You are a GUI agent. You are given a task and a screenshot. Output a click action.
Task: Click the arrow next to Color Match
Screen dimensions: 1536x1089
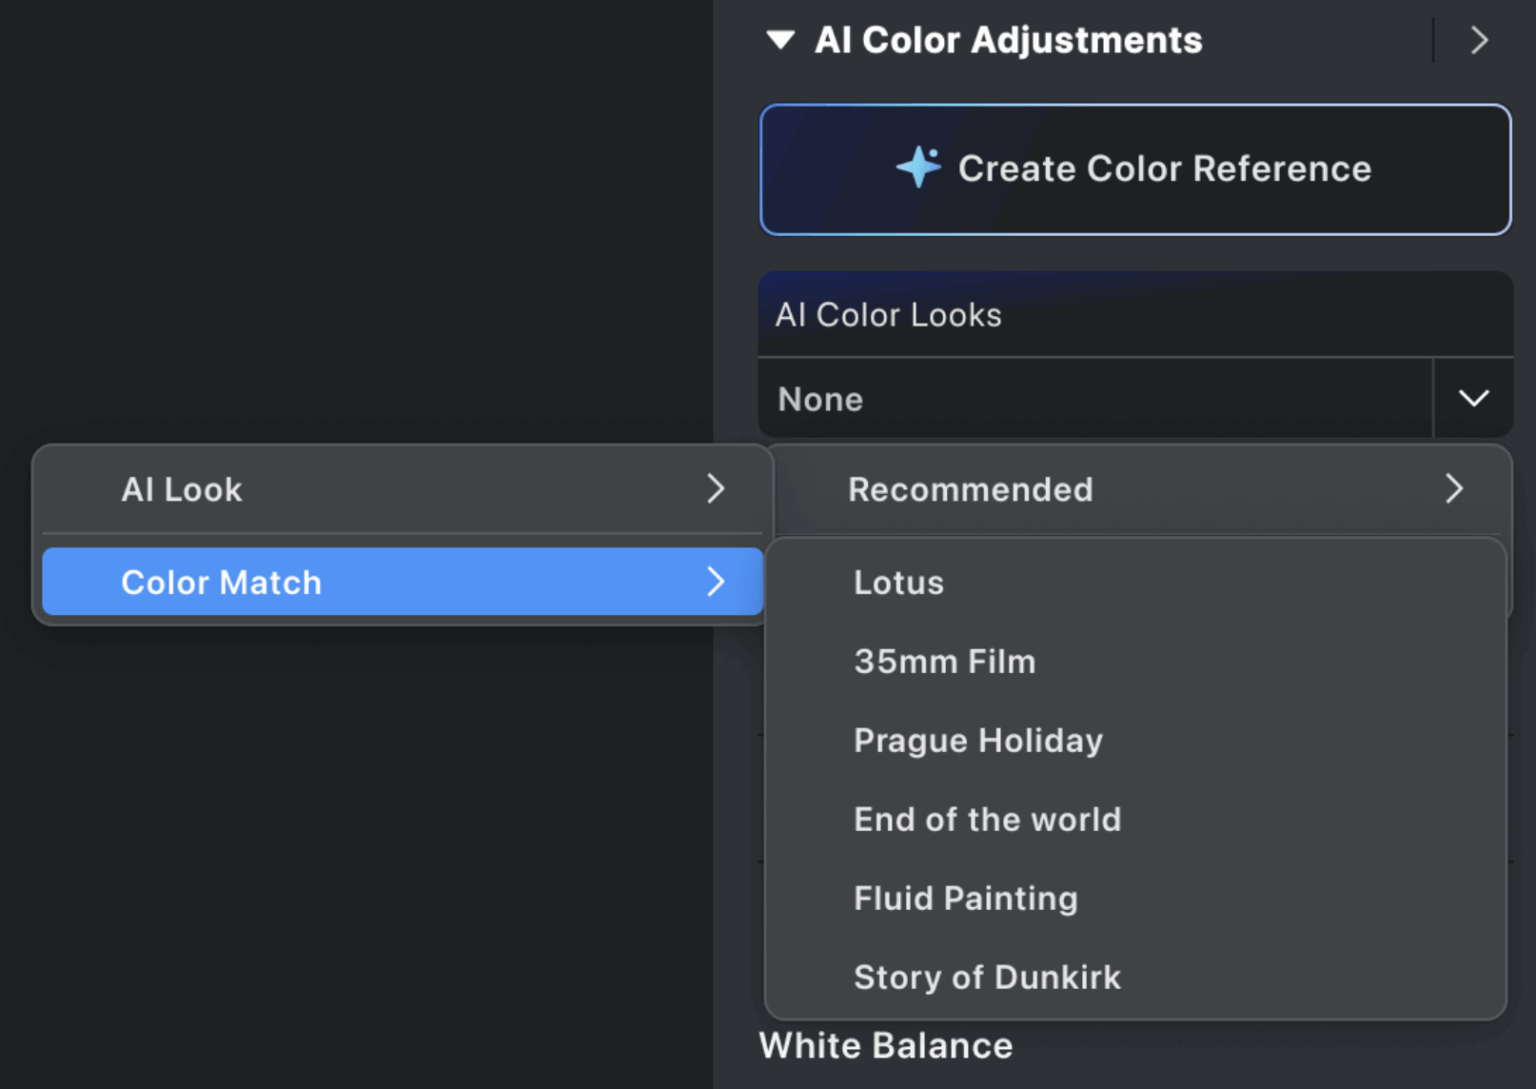tap(716, 582)
